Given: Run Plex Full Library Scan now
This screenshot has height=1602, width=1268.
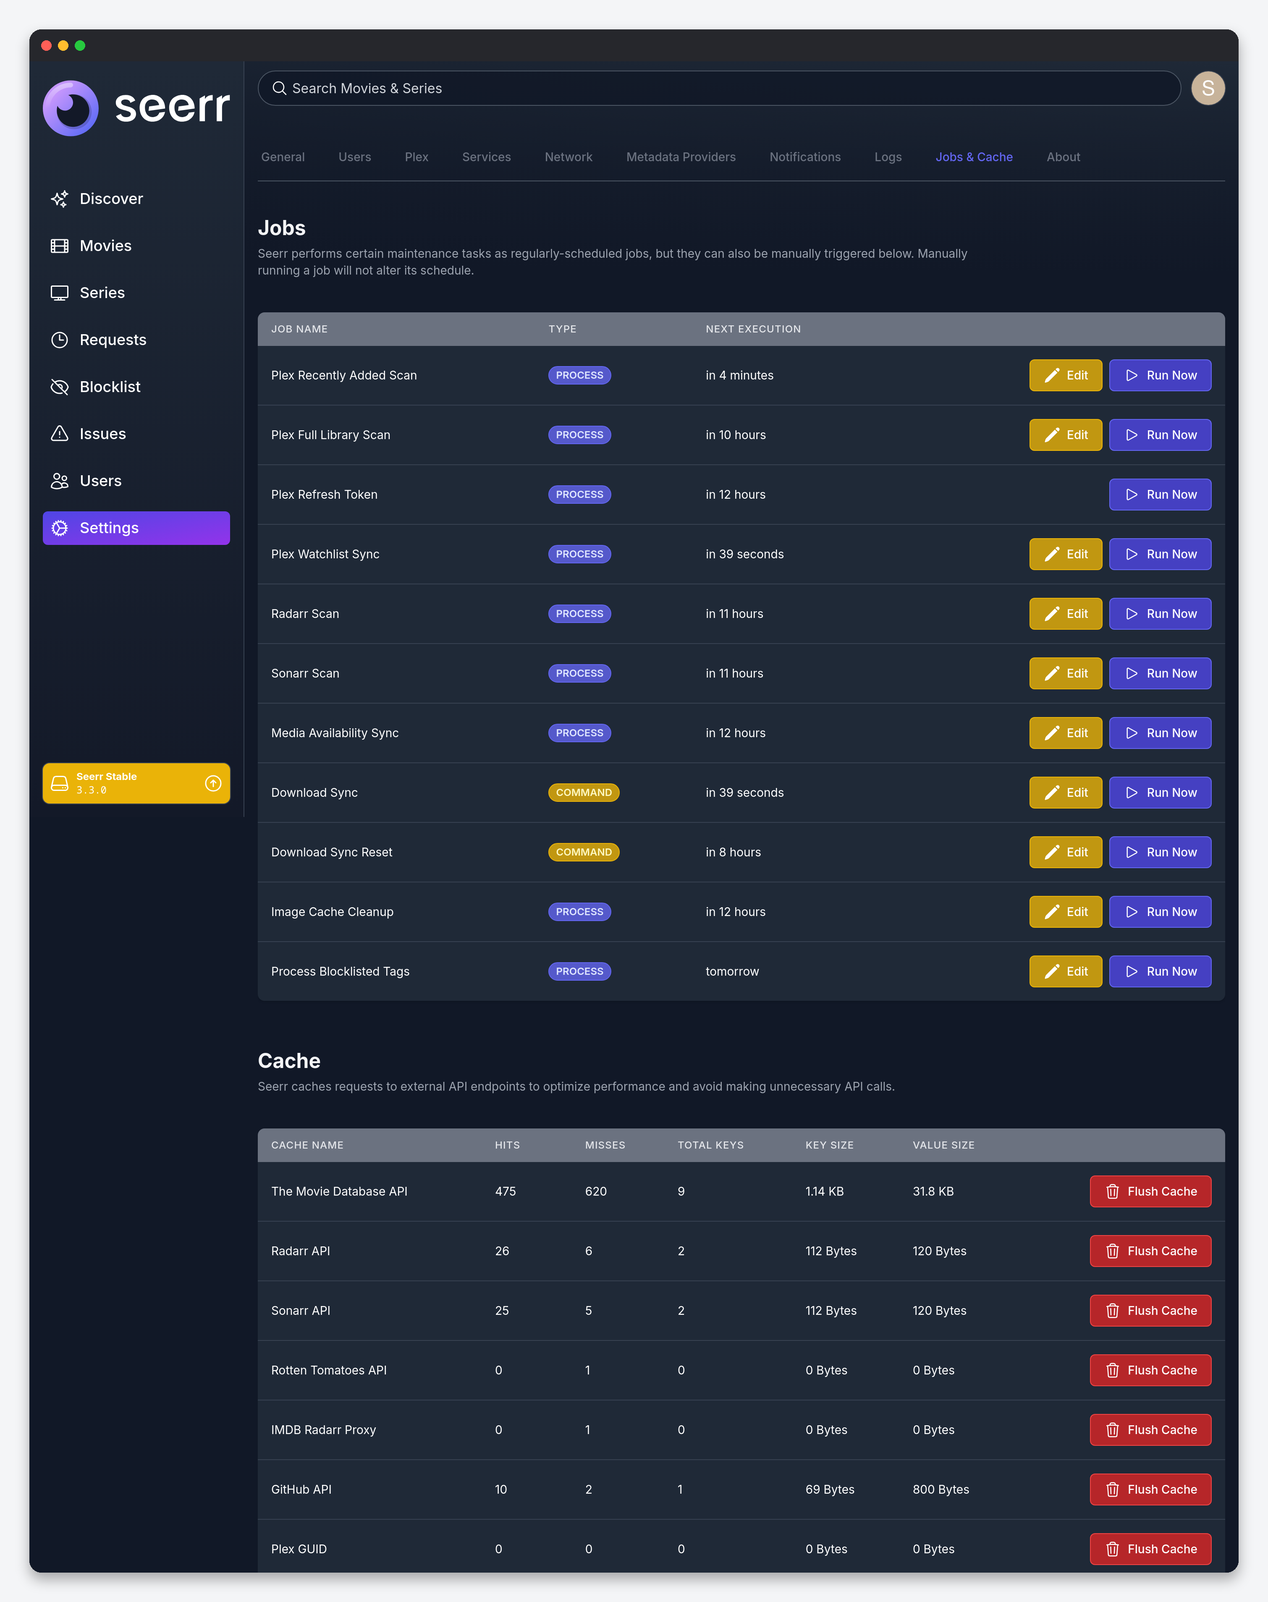Looking at the screenshot, I should [x=1160, y=435].
